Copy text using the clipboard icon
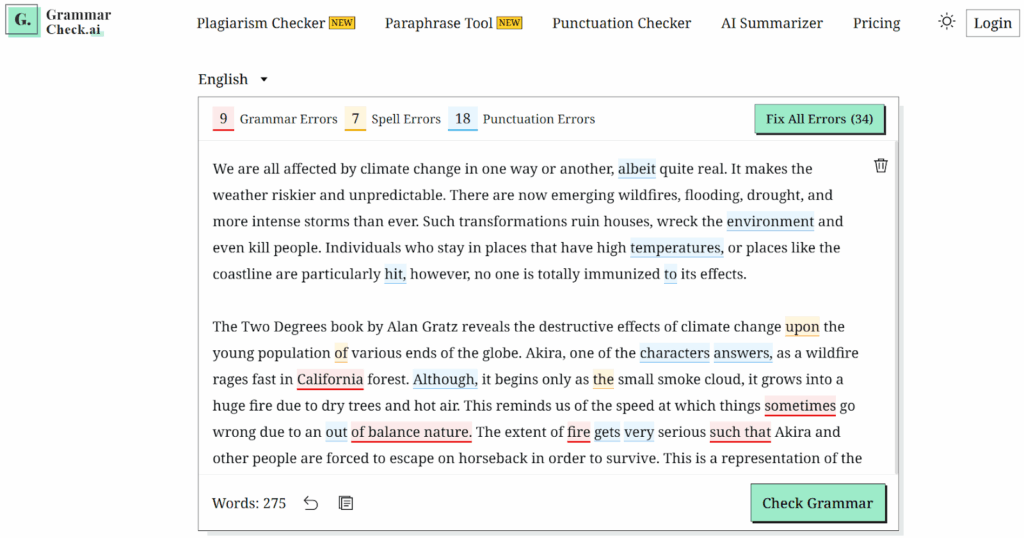 click(x=346, y=503)
